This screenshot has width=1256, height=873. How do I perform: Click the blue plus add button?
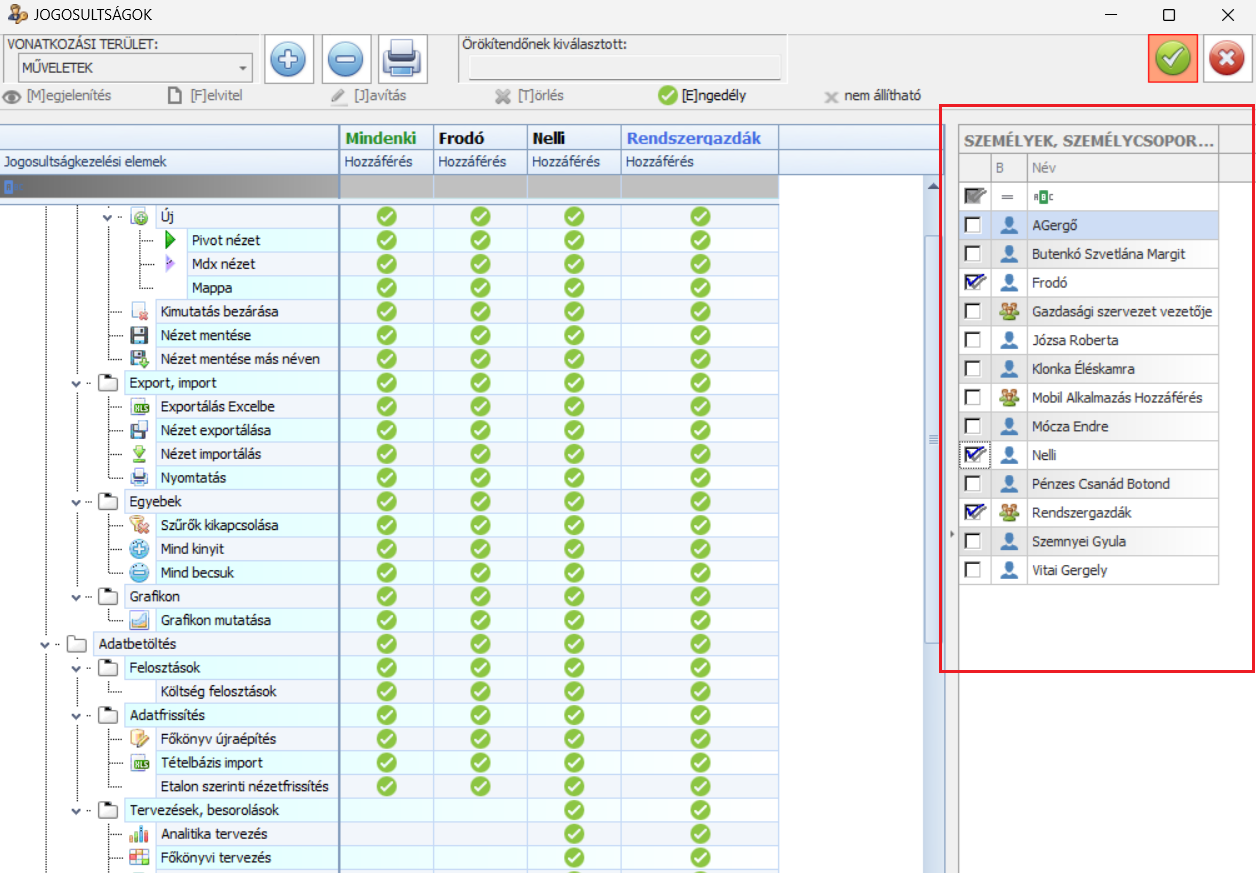[289, 59]
